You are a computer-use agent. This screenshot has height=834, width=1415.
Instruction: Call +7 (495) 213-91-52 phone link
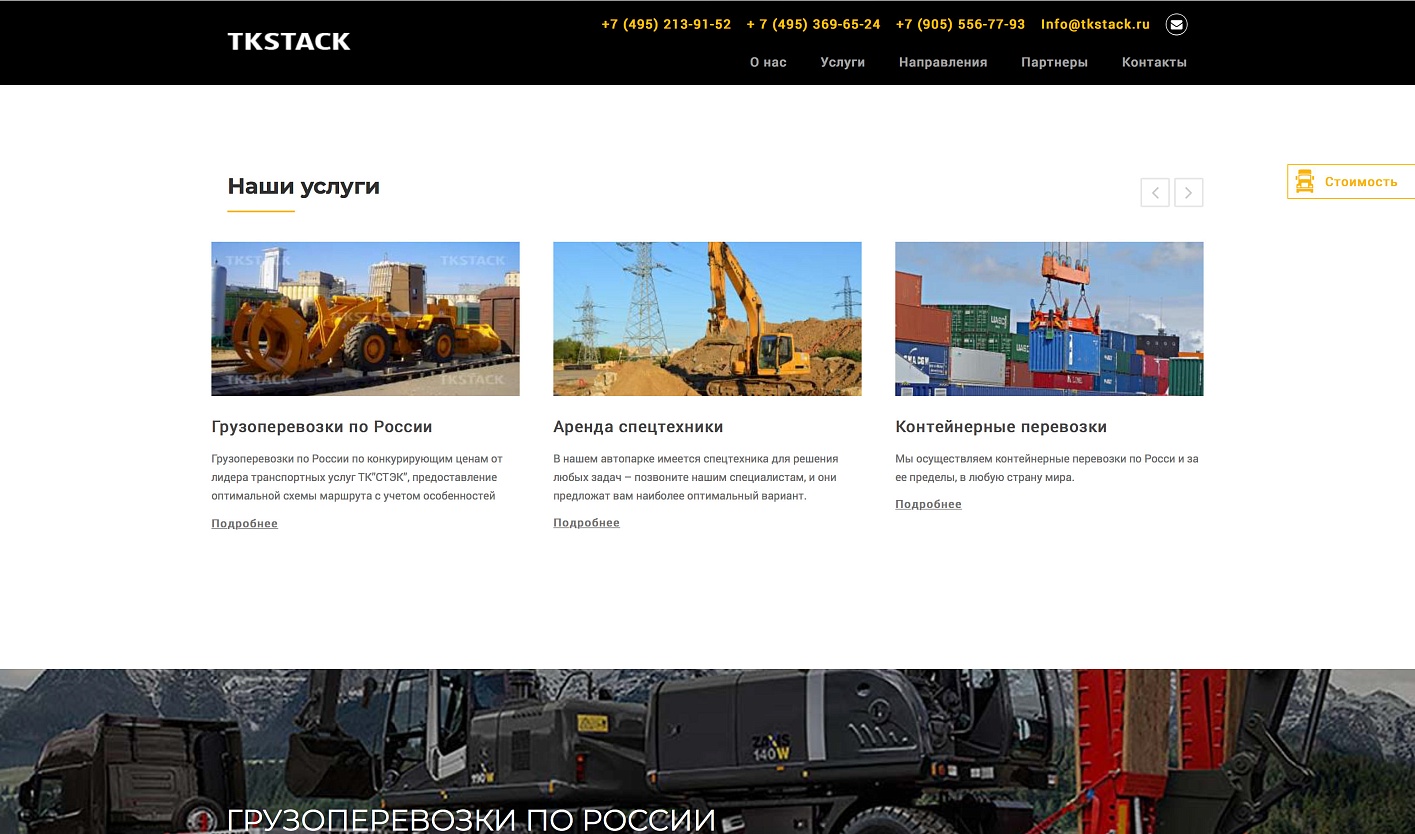666,24
